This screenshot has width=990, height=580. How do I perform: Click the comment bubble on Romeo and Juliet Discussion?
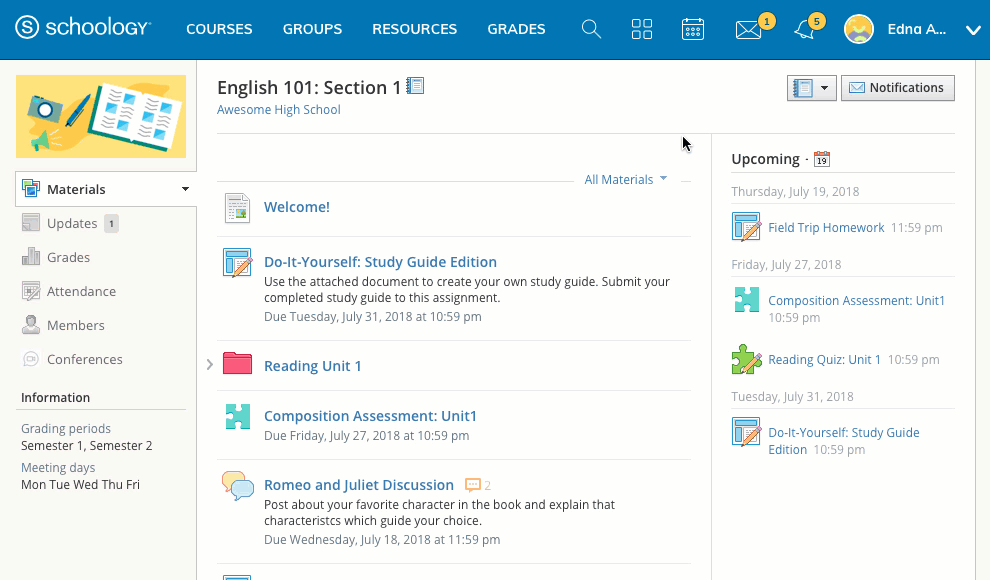473,485
